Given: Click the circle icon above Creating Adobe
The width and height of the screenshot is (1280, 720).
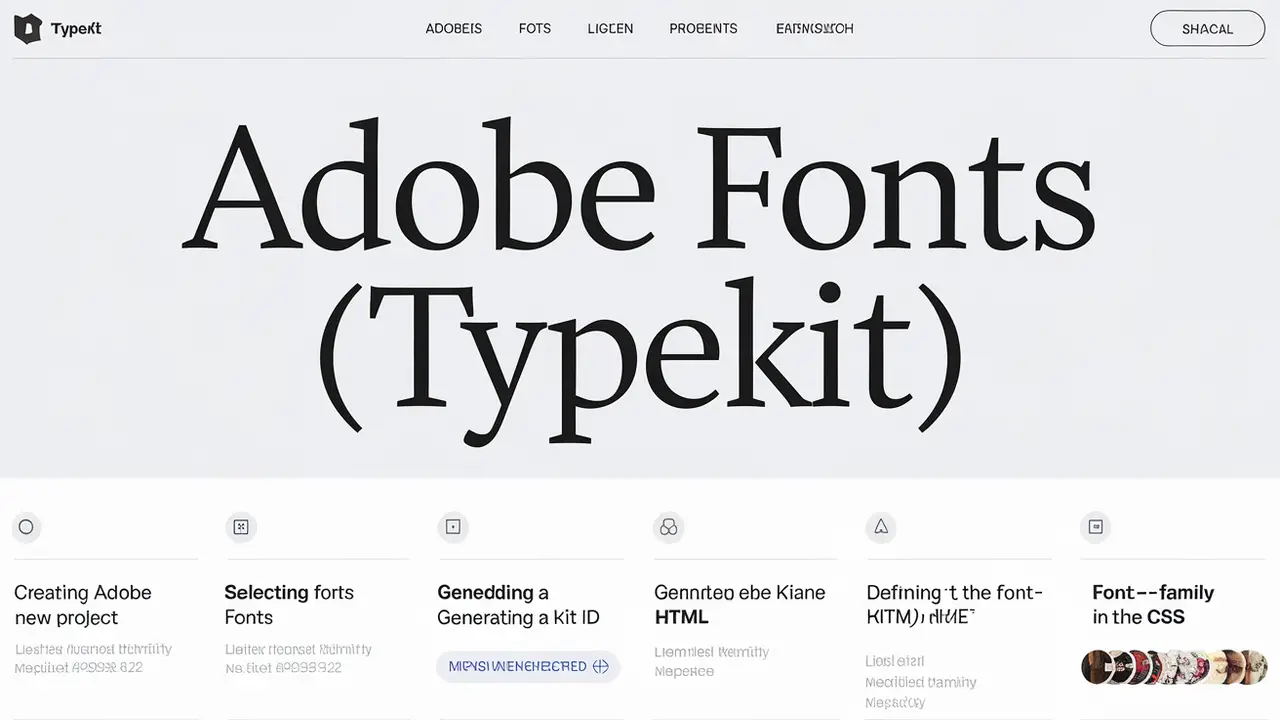Looking at the screenshot, I should [26, 527].
